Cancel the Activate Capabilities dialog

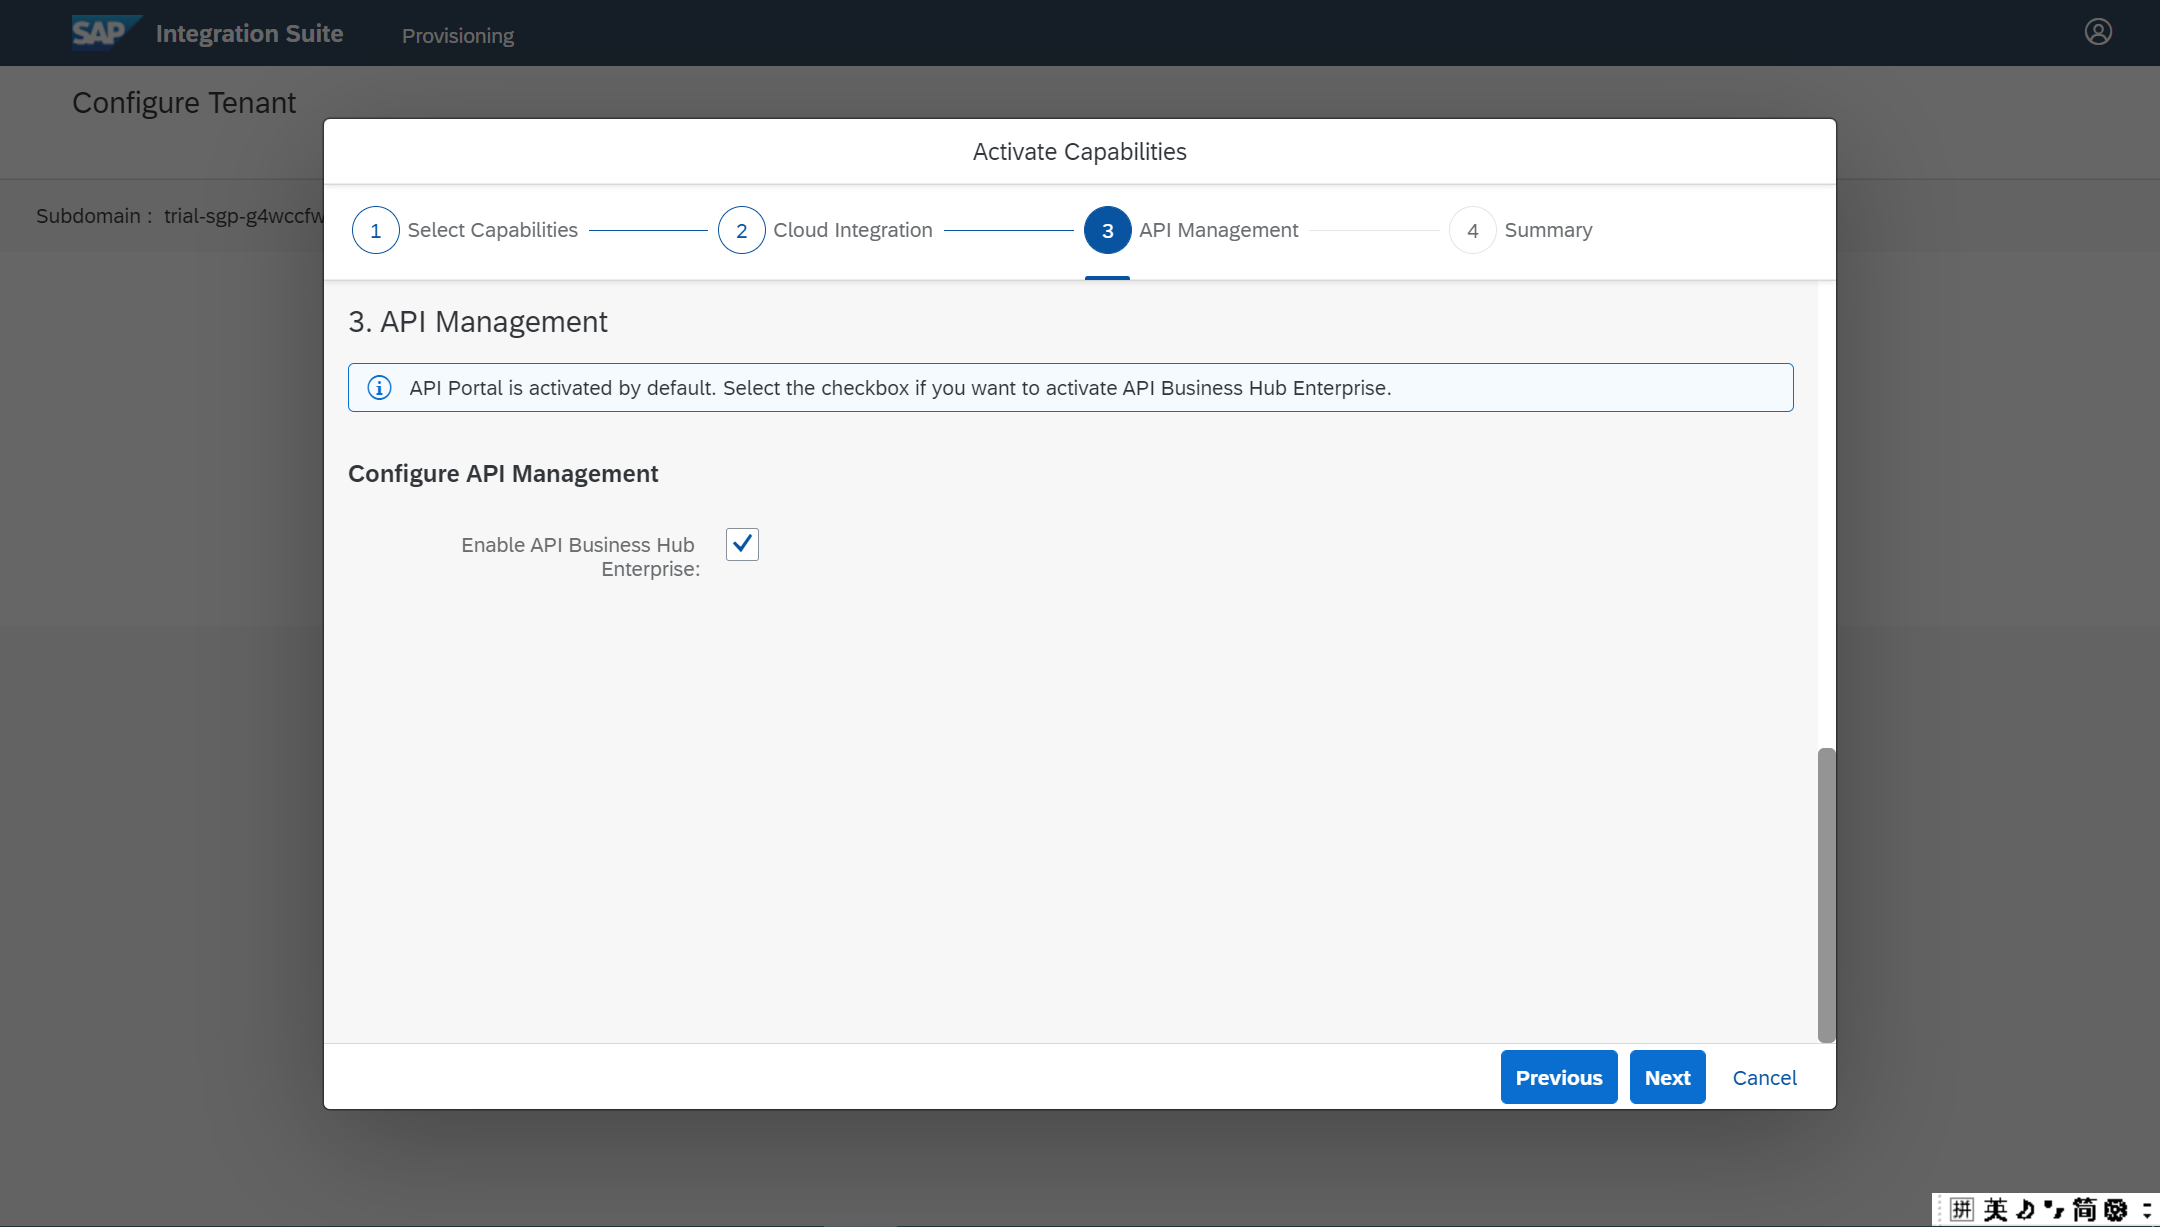[x=1765, y=1077]
